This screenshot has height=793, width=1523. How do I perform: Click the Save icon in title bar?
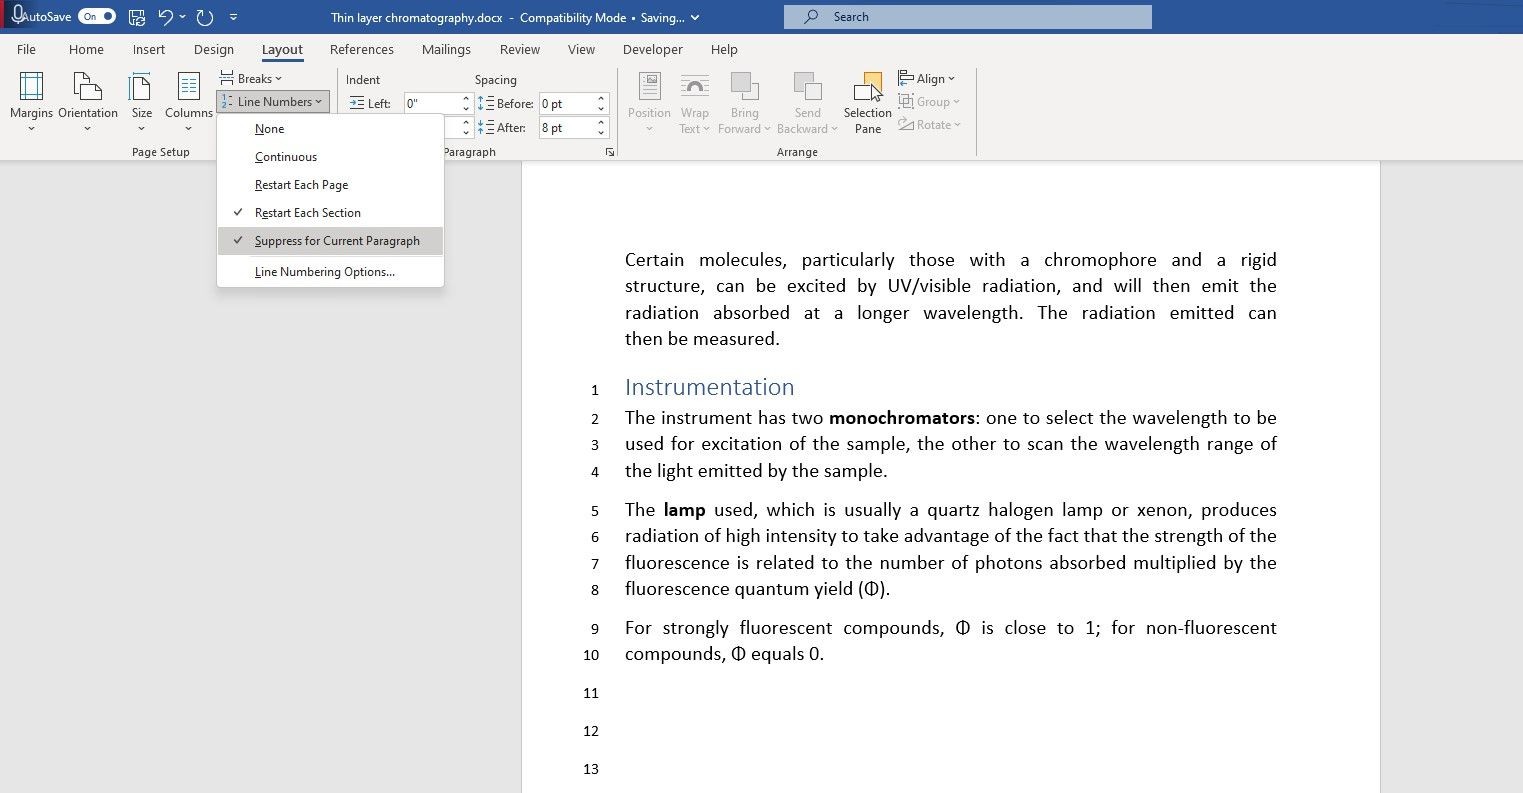tap(137, 17)
